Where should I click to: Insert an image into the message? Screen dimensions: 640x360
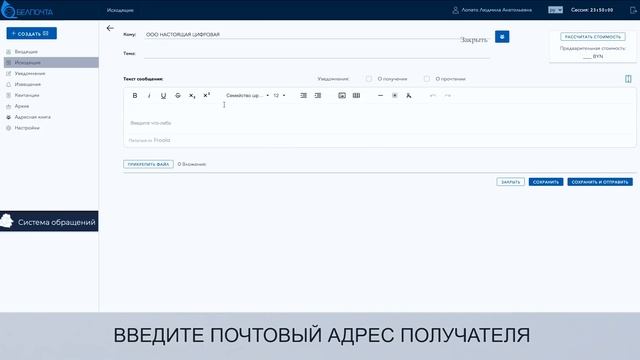coord(342,96)
